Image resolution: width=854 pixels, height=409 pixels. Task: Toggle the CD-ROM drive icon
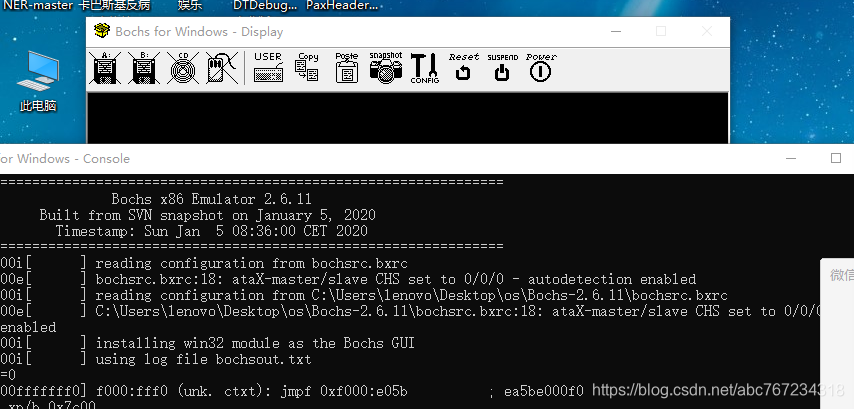click(183, 68)
